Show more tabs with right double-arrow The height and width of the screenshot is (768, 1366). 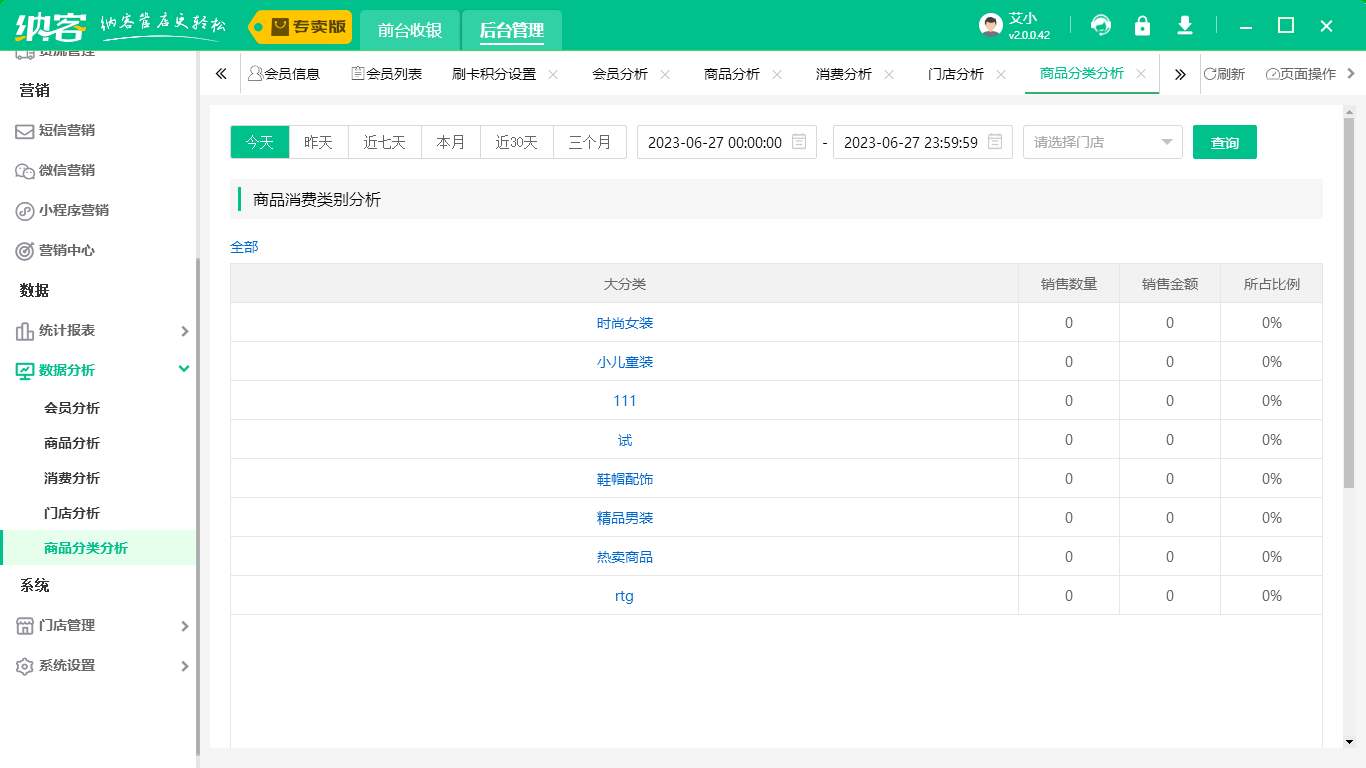pyautogui.click(x=1180, y=74)
